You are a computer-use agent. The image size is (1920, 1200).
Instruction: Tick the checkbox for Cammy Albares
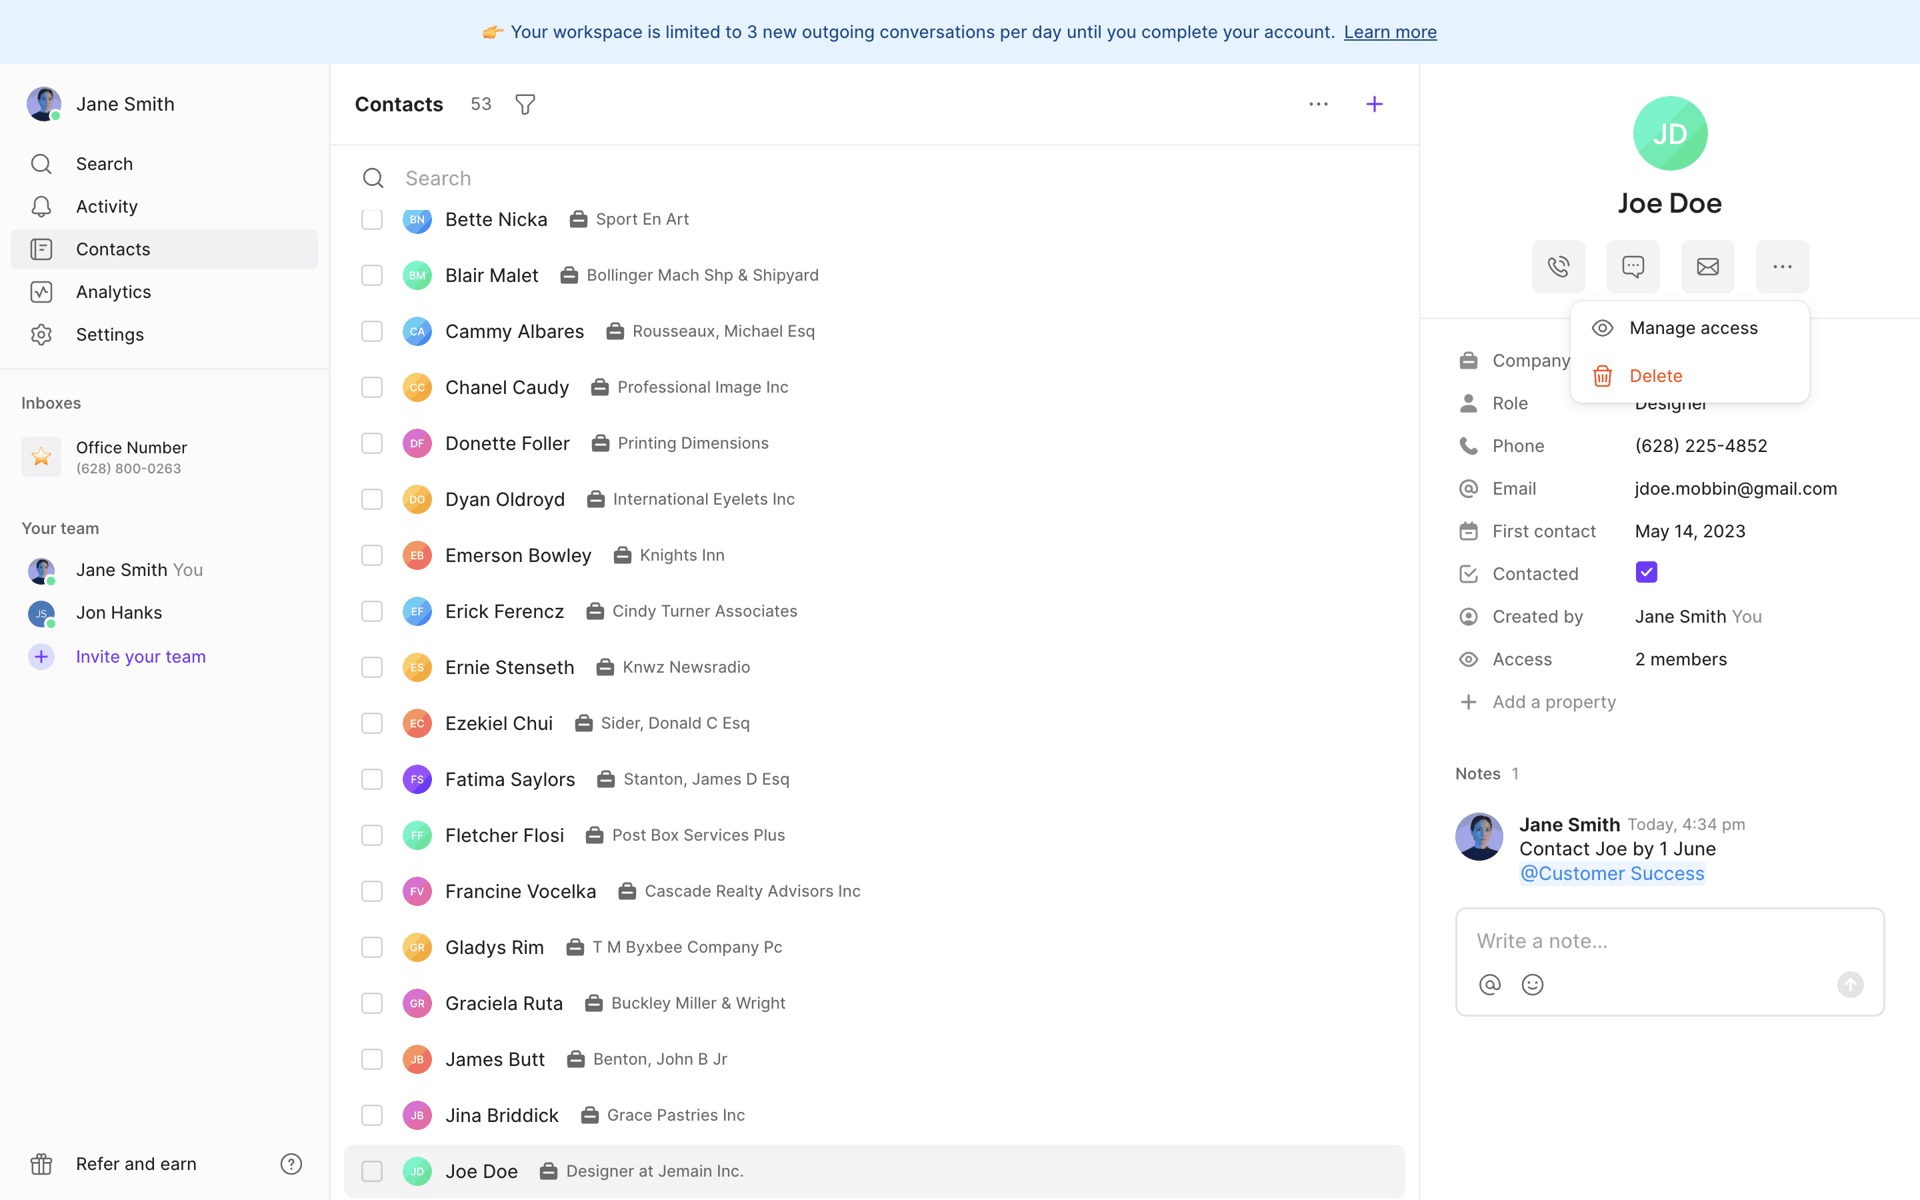(x=372, y=331)
